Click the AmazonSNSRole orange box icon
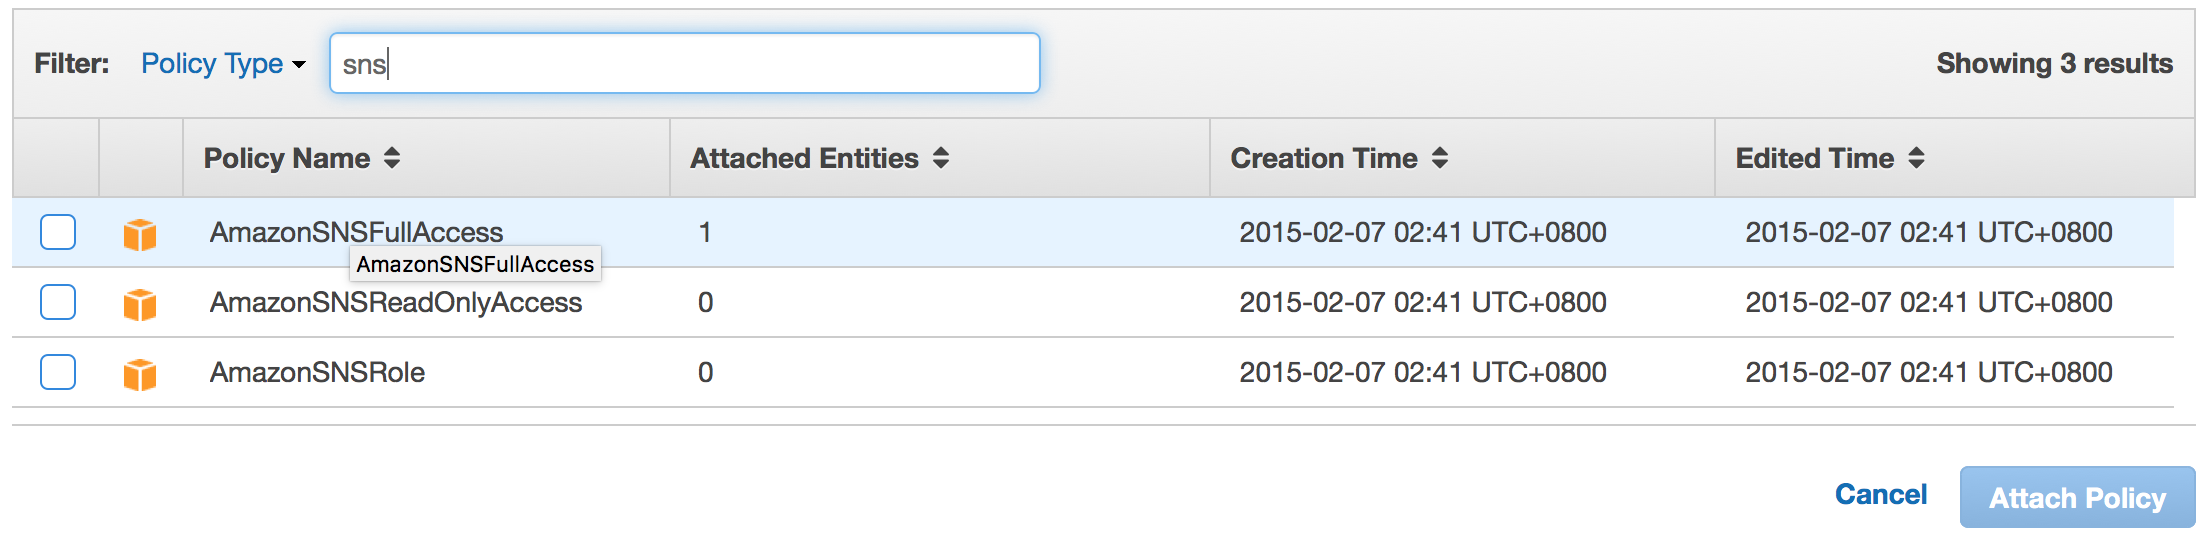Image resolution: width=2204 pixels, height=536 pixels. pyautogui.click(x=140, y=375)
